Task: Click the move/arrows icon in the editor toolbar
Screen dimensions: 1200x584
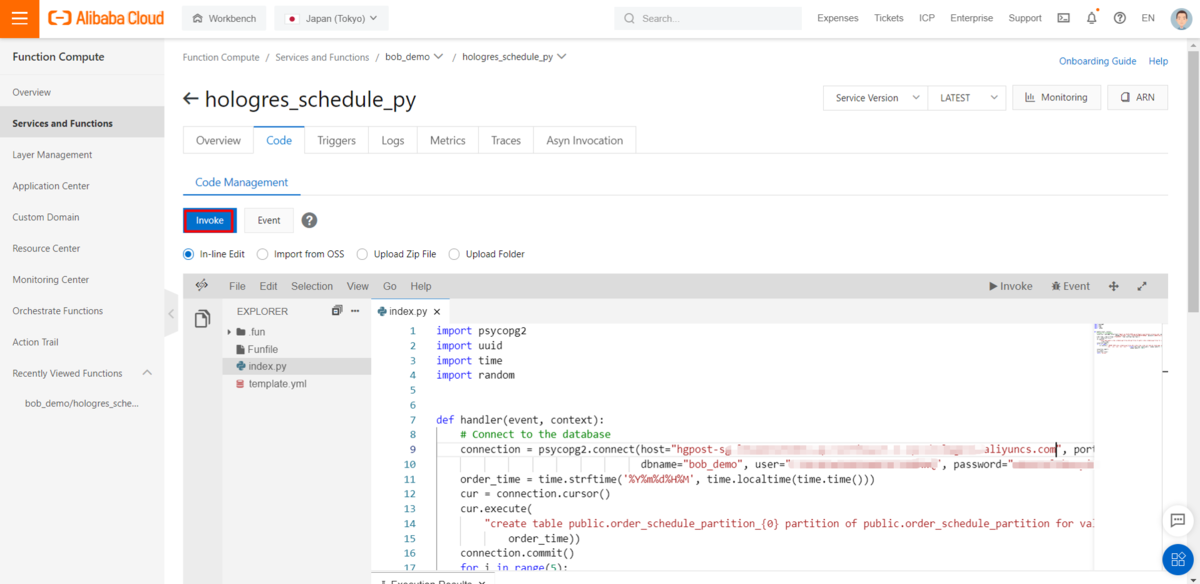Action: coord(1114,286)
